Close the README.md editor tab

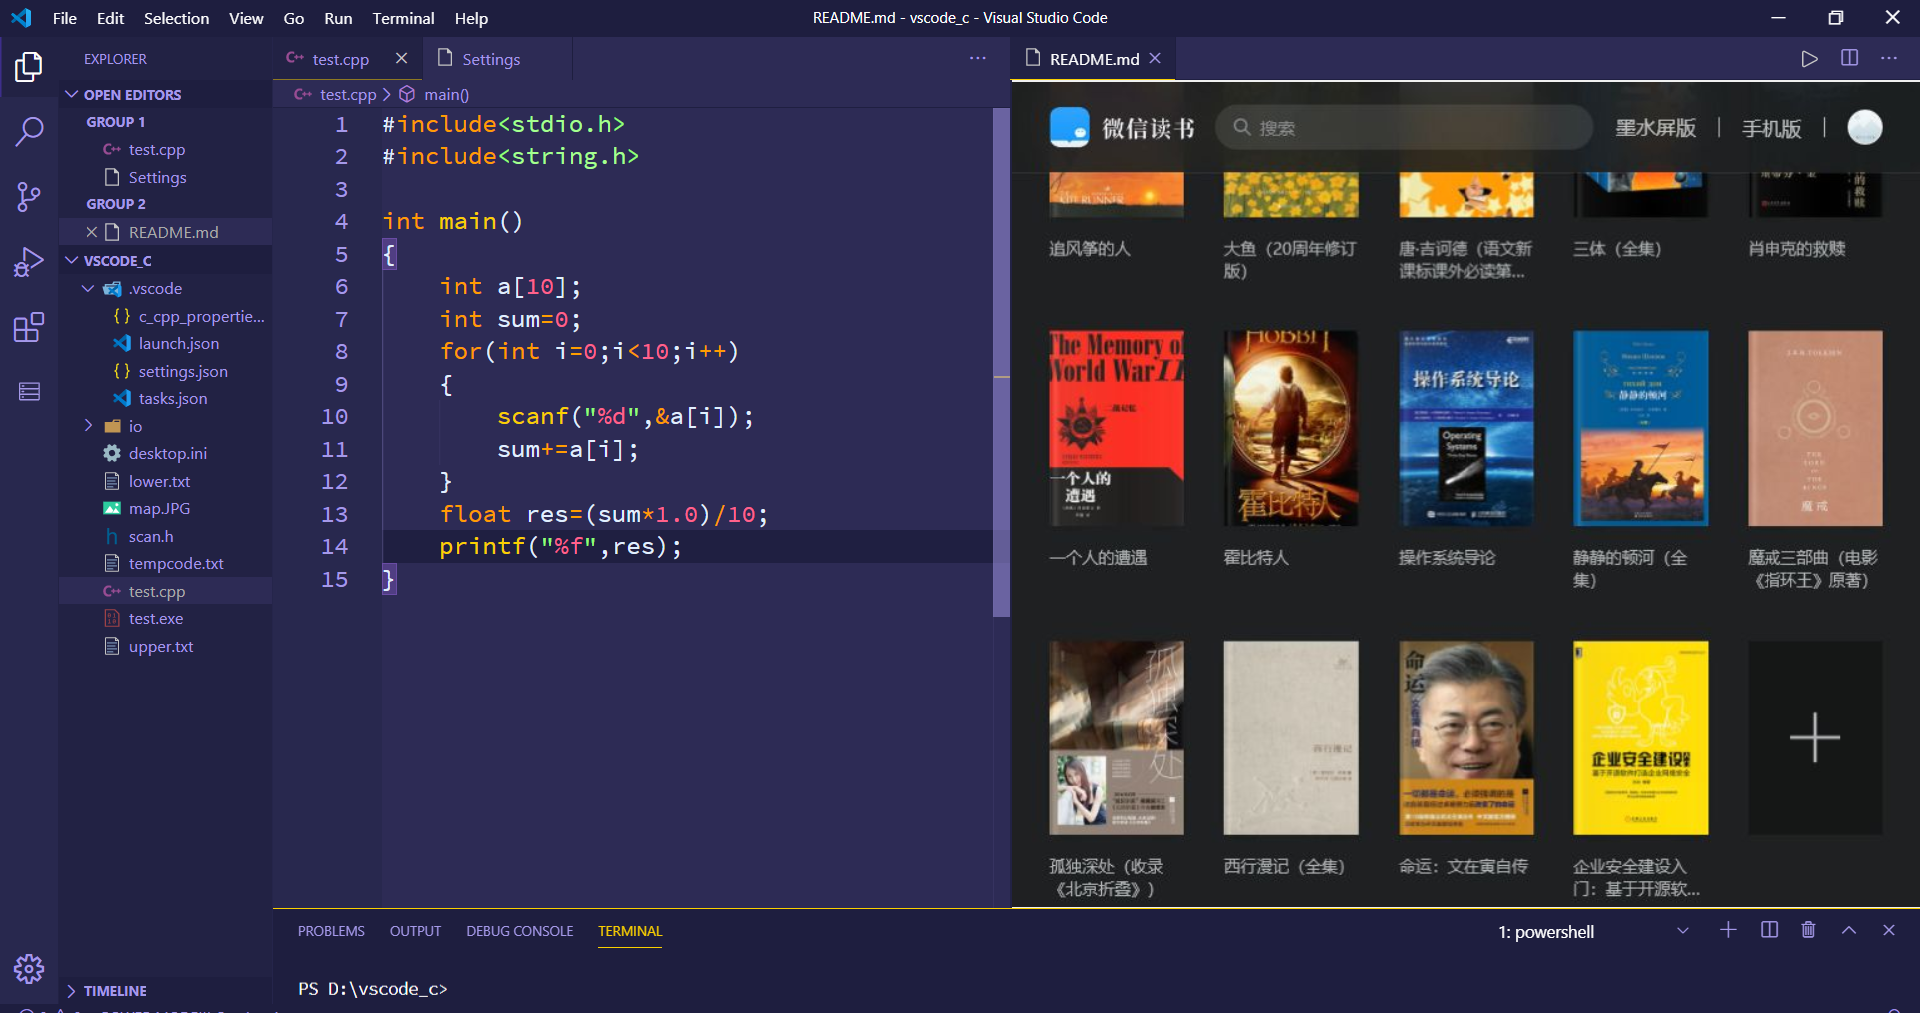1155,58
